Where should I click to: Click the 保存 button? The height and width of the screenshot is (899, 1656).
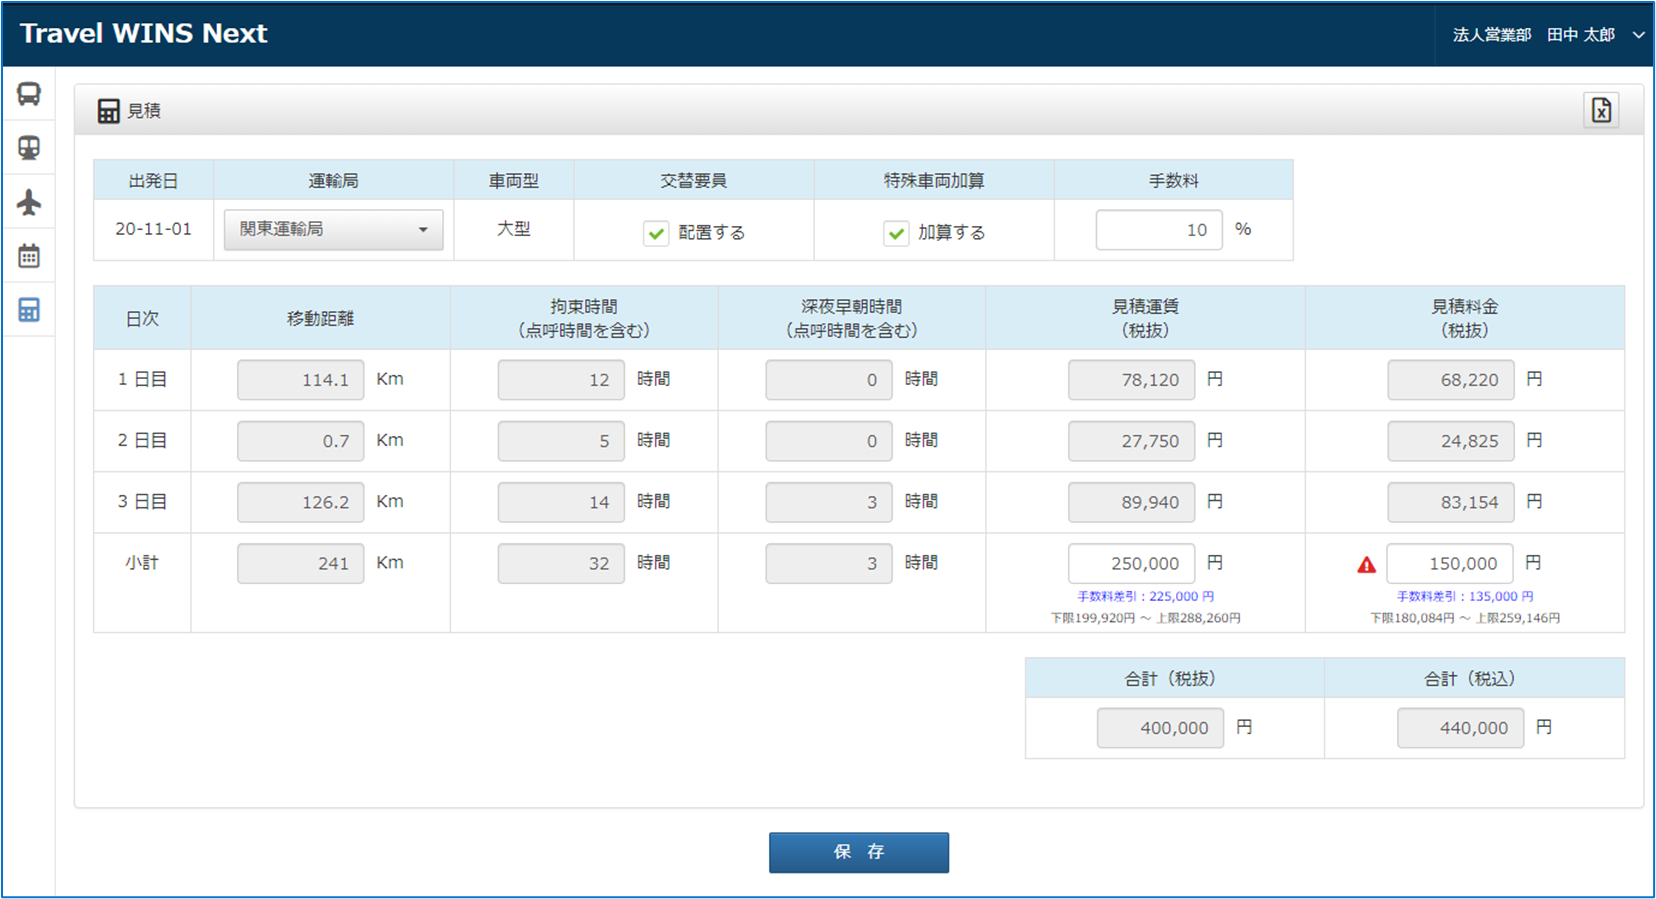[859, 852]
